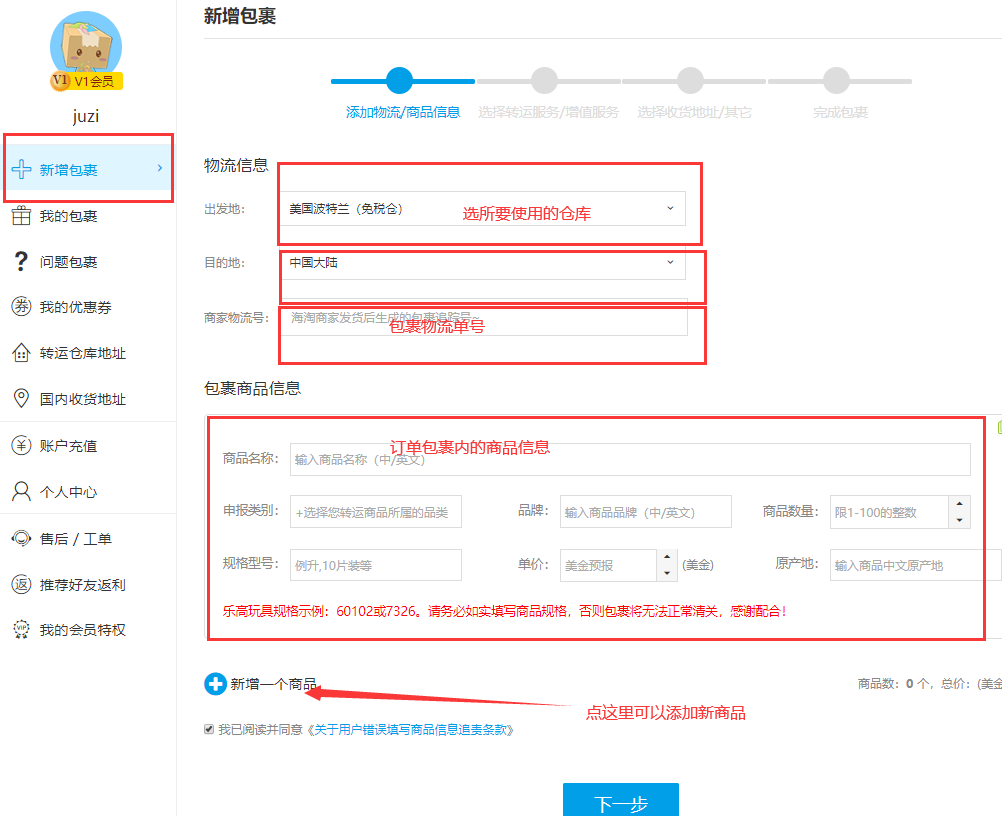The image size is (1002, 816).
Task: Decrease 单价 with the down arrow
Action: point(667,573)
